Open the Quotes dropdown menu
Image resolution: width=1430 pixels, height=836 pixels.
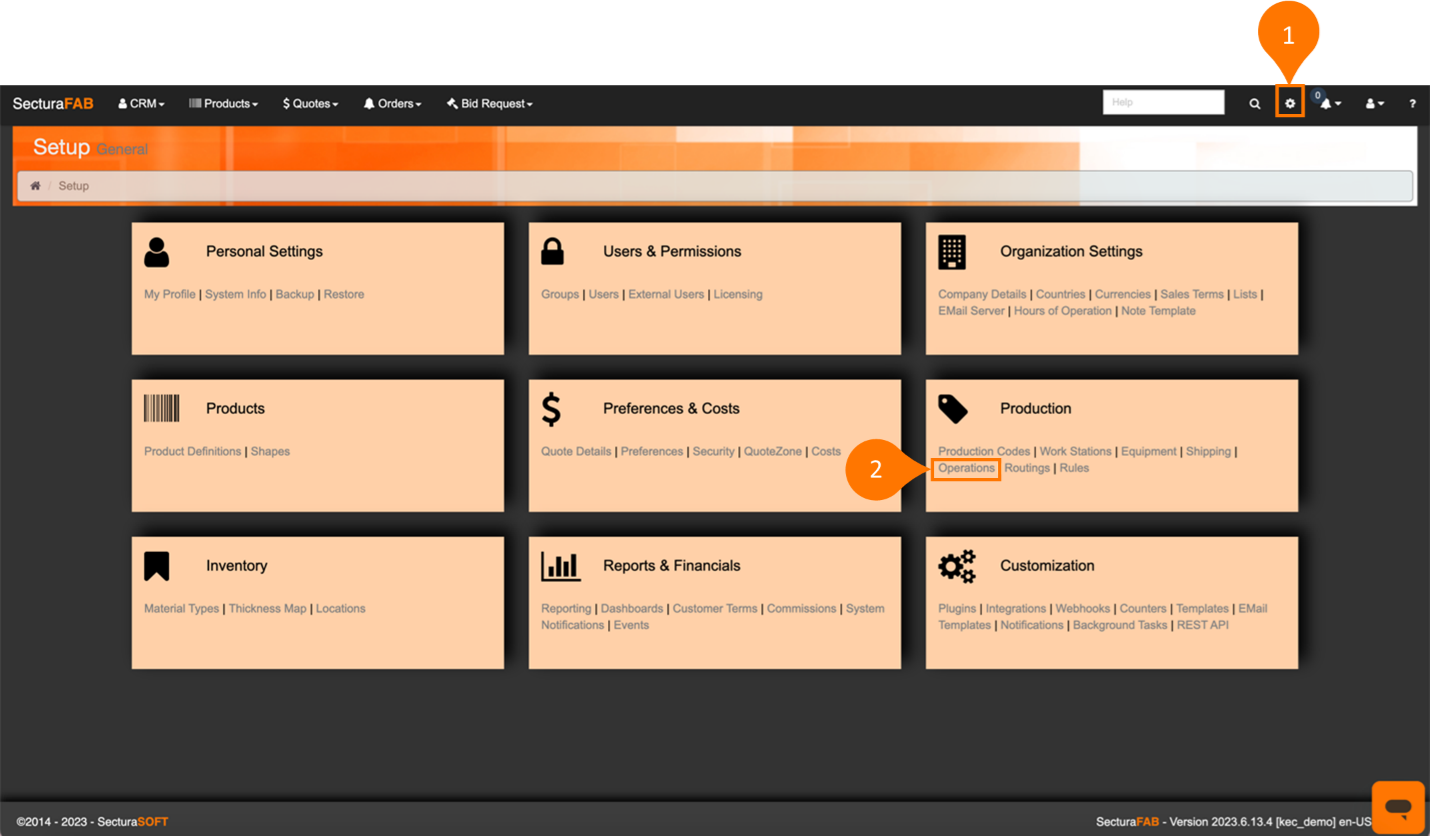pos(310,103)
